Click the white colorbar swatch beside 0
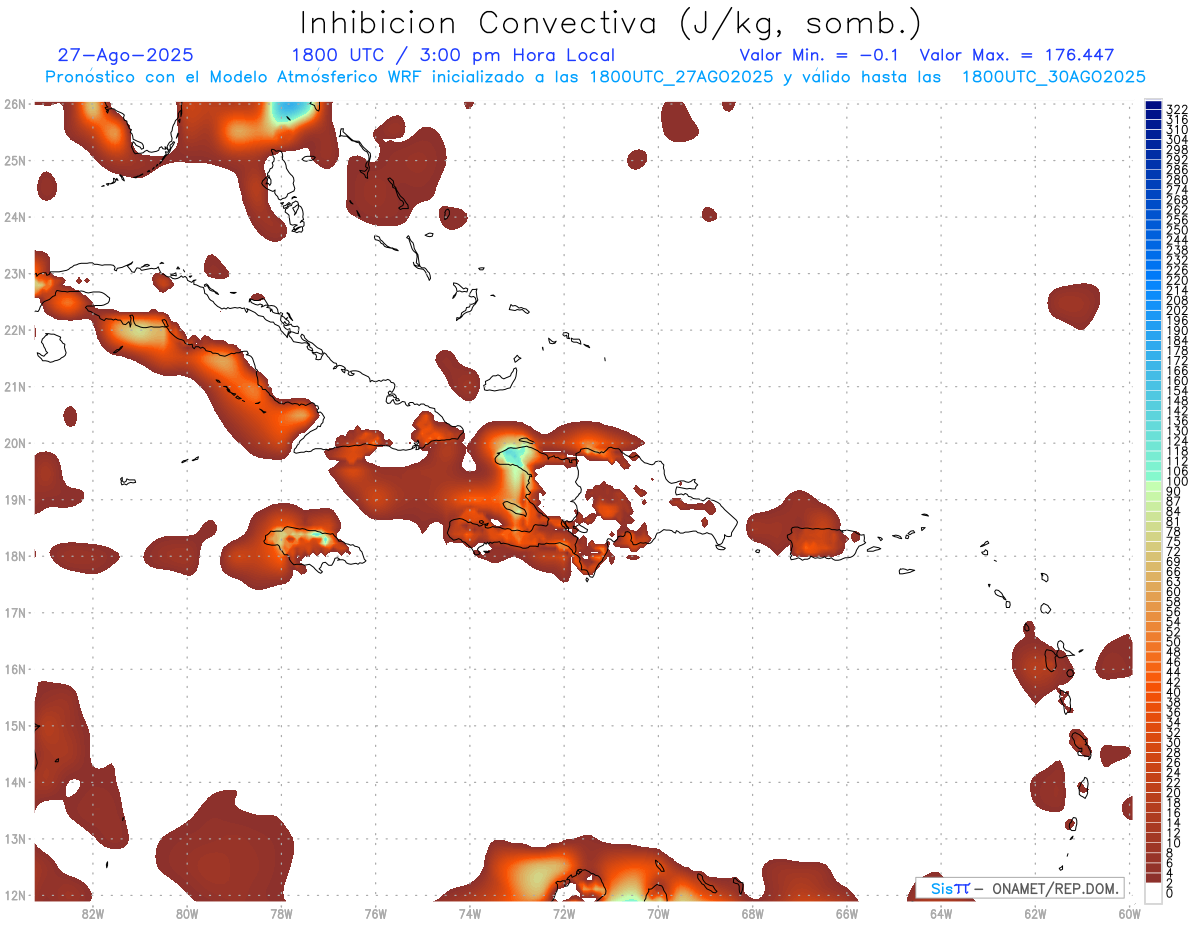This screenshot has width=1200, height=927. pos(1153,892)
